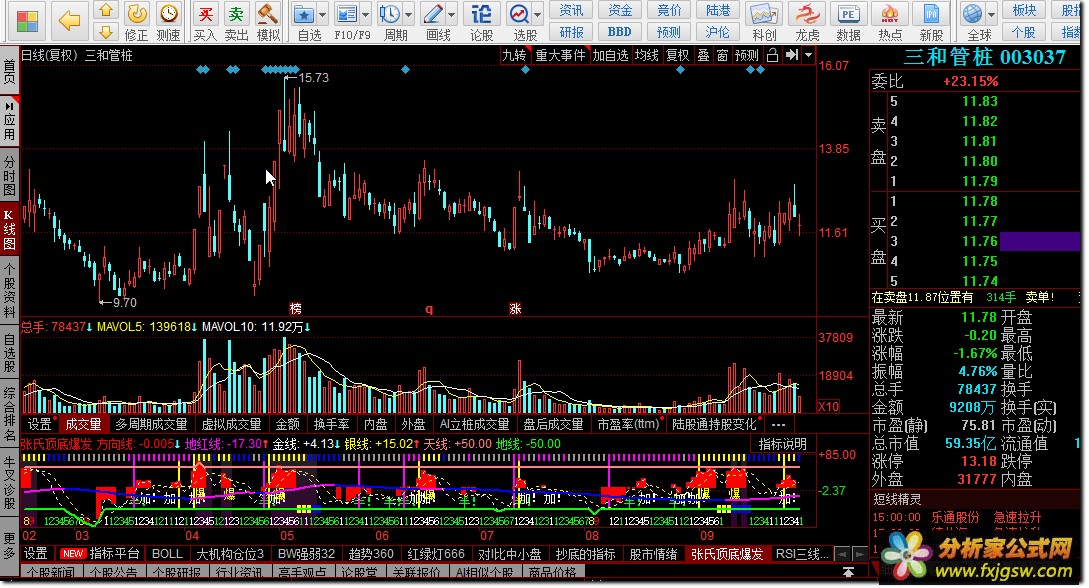Click the BBD button
This screenshot has width=1089, height=588.
click(x=620, y=32)
